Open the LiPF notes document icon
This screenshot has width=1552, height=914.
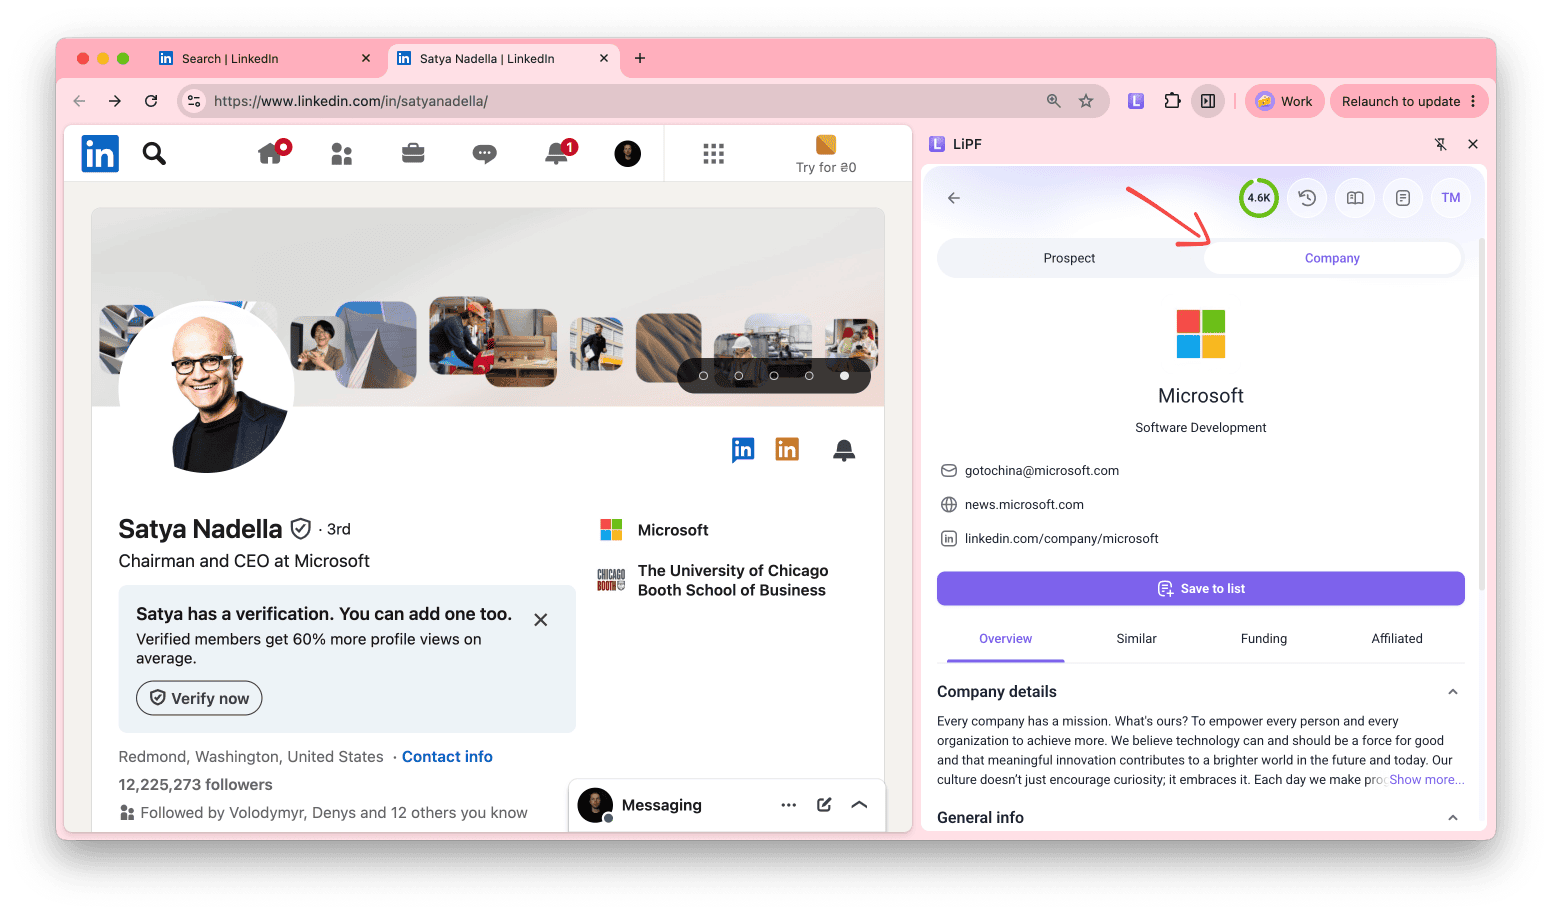pos(1403,198)
